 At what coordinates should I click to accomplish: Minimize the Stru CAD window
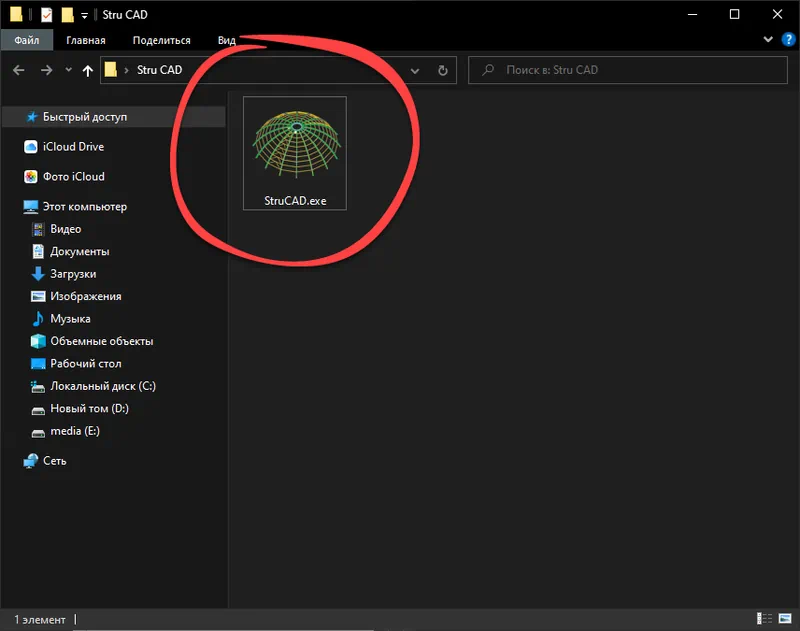[692, 14]
